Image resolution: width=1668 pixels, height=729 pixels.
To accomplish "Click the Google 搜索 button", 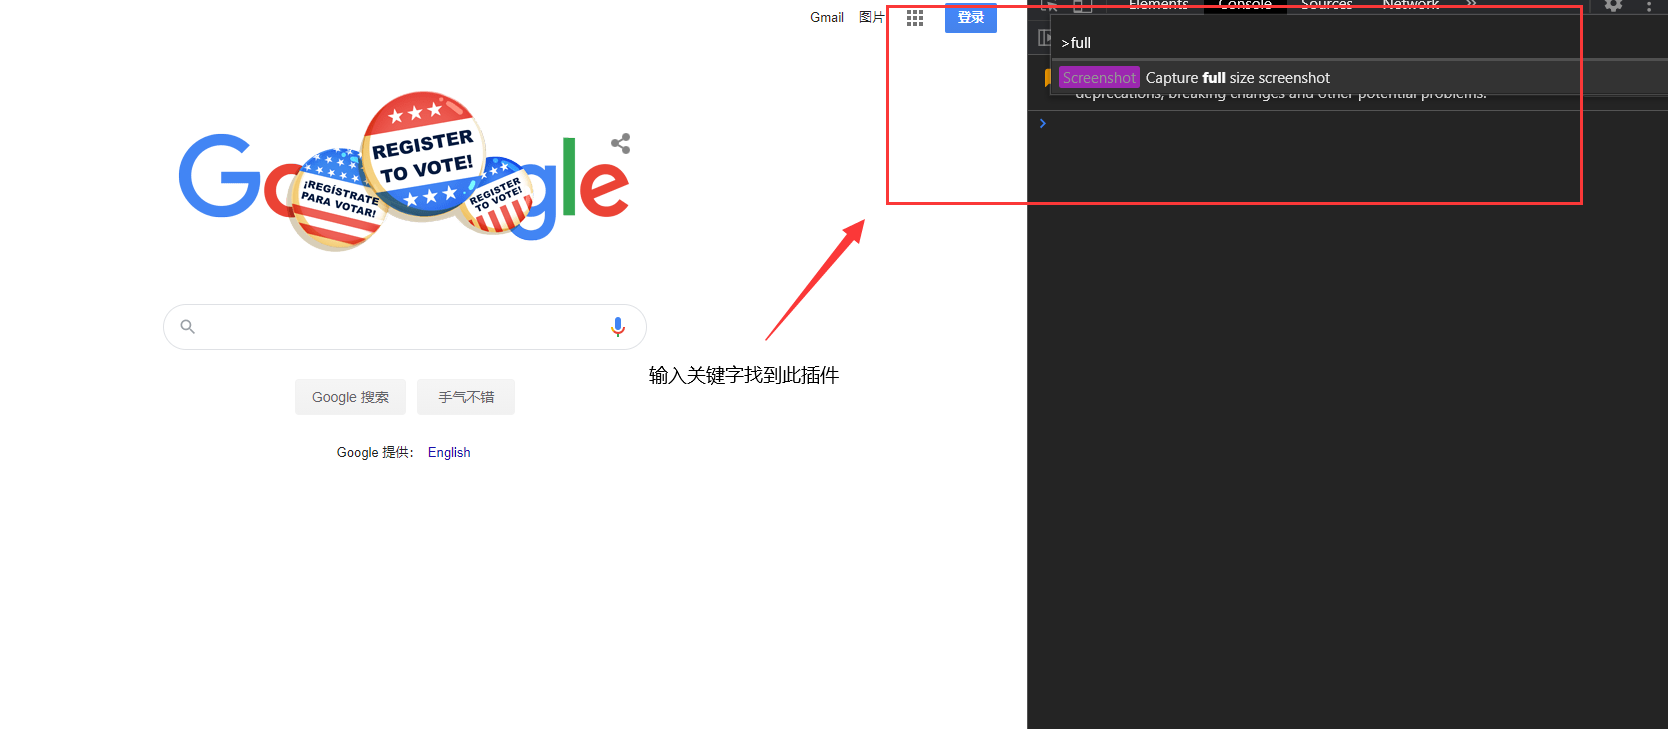I will (x=350, y=397).
